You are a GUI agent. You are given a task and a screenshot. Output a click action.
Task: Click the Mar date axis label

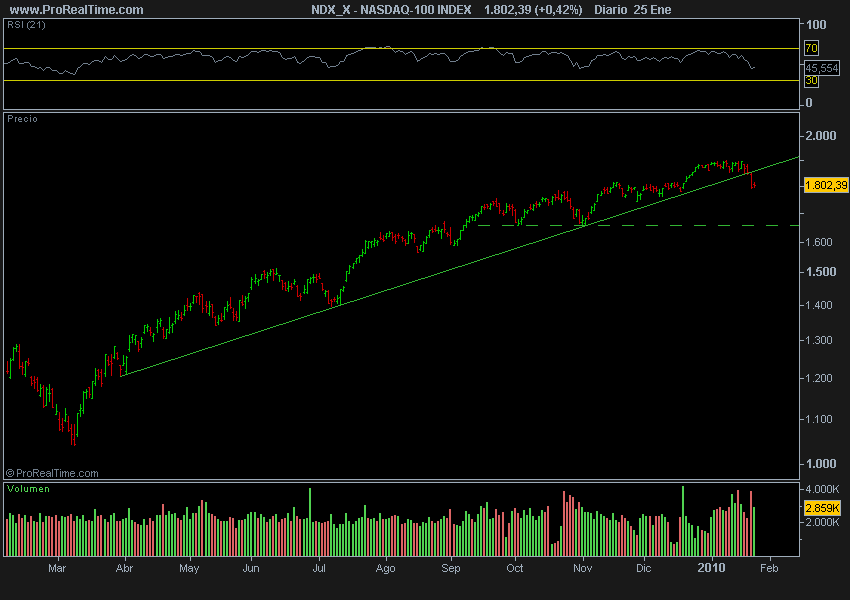pos(57,568)
